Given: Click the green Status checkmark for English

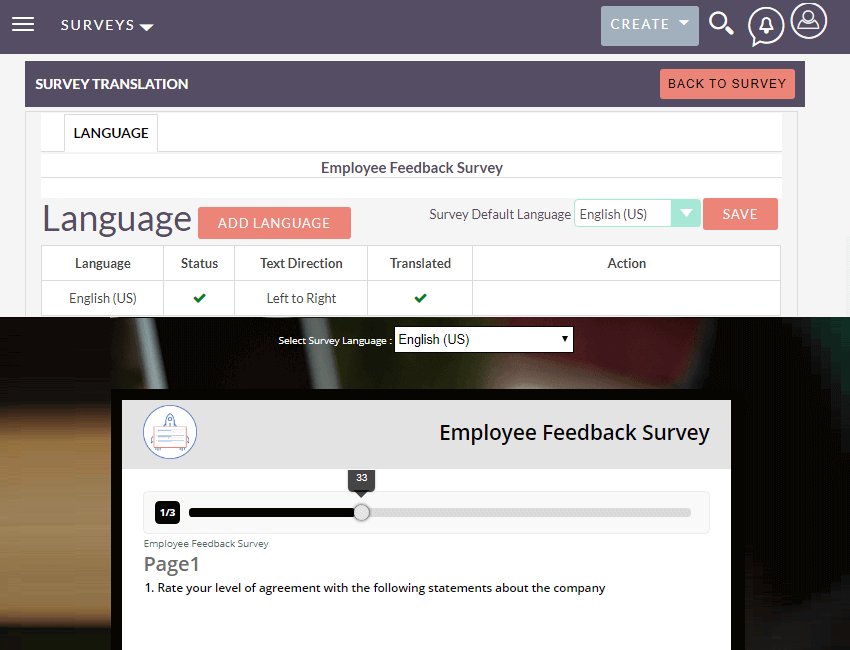Looking at the screenshot, I should [199, 298].
